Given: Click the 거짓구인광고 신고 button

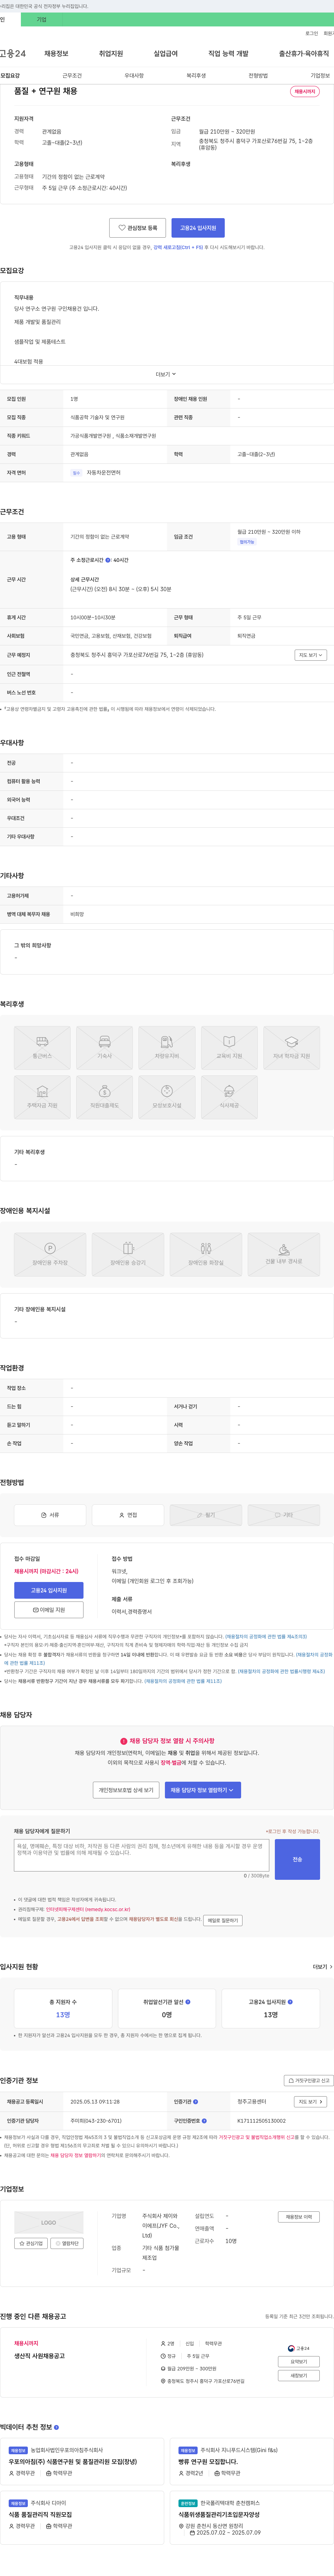Looking at the screenshot, I should point(309,2081).
